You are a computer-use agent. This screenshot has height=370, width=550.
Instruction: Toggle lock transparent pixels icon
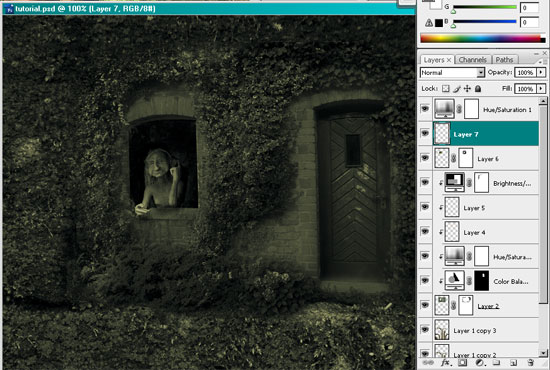pyautogui.click(x=445, y=89)
